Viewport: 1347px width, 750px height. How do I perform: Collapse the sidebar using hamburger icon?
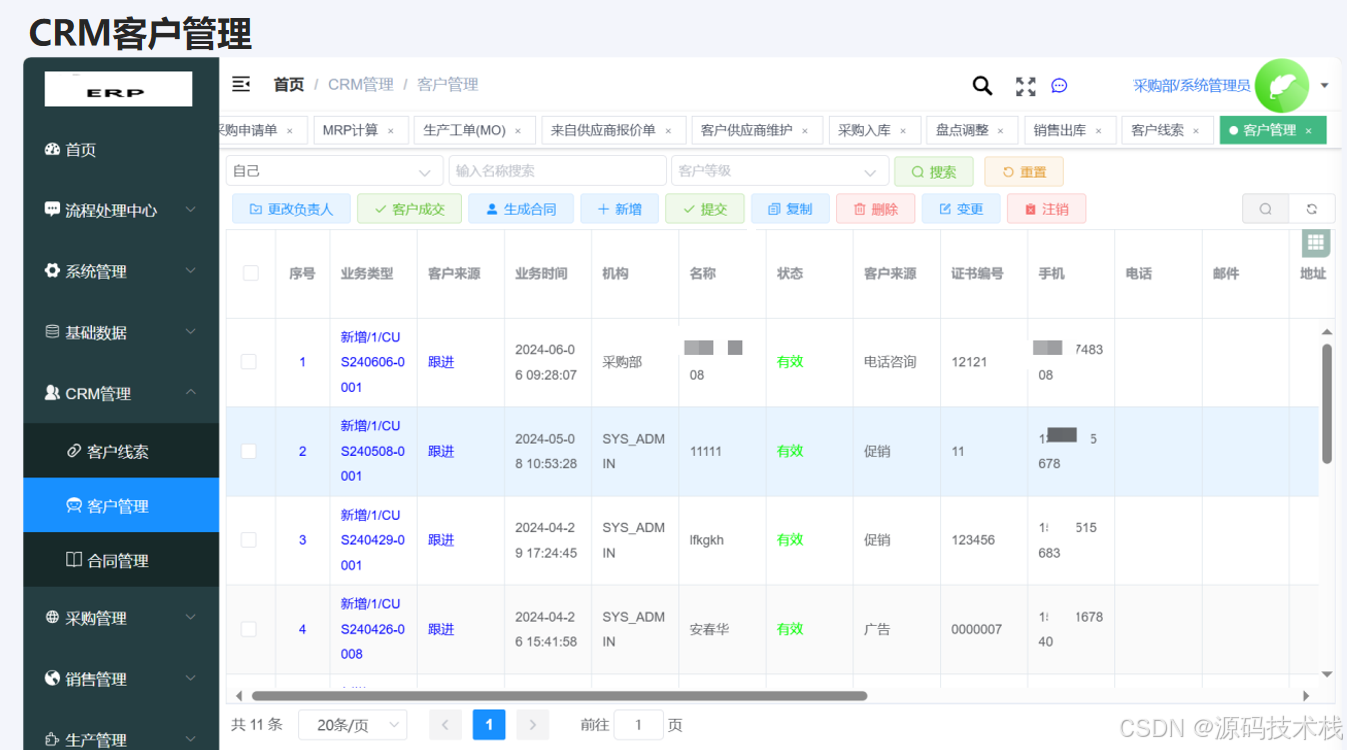(x=241, y=84)
